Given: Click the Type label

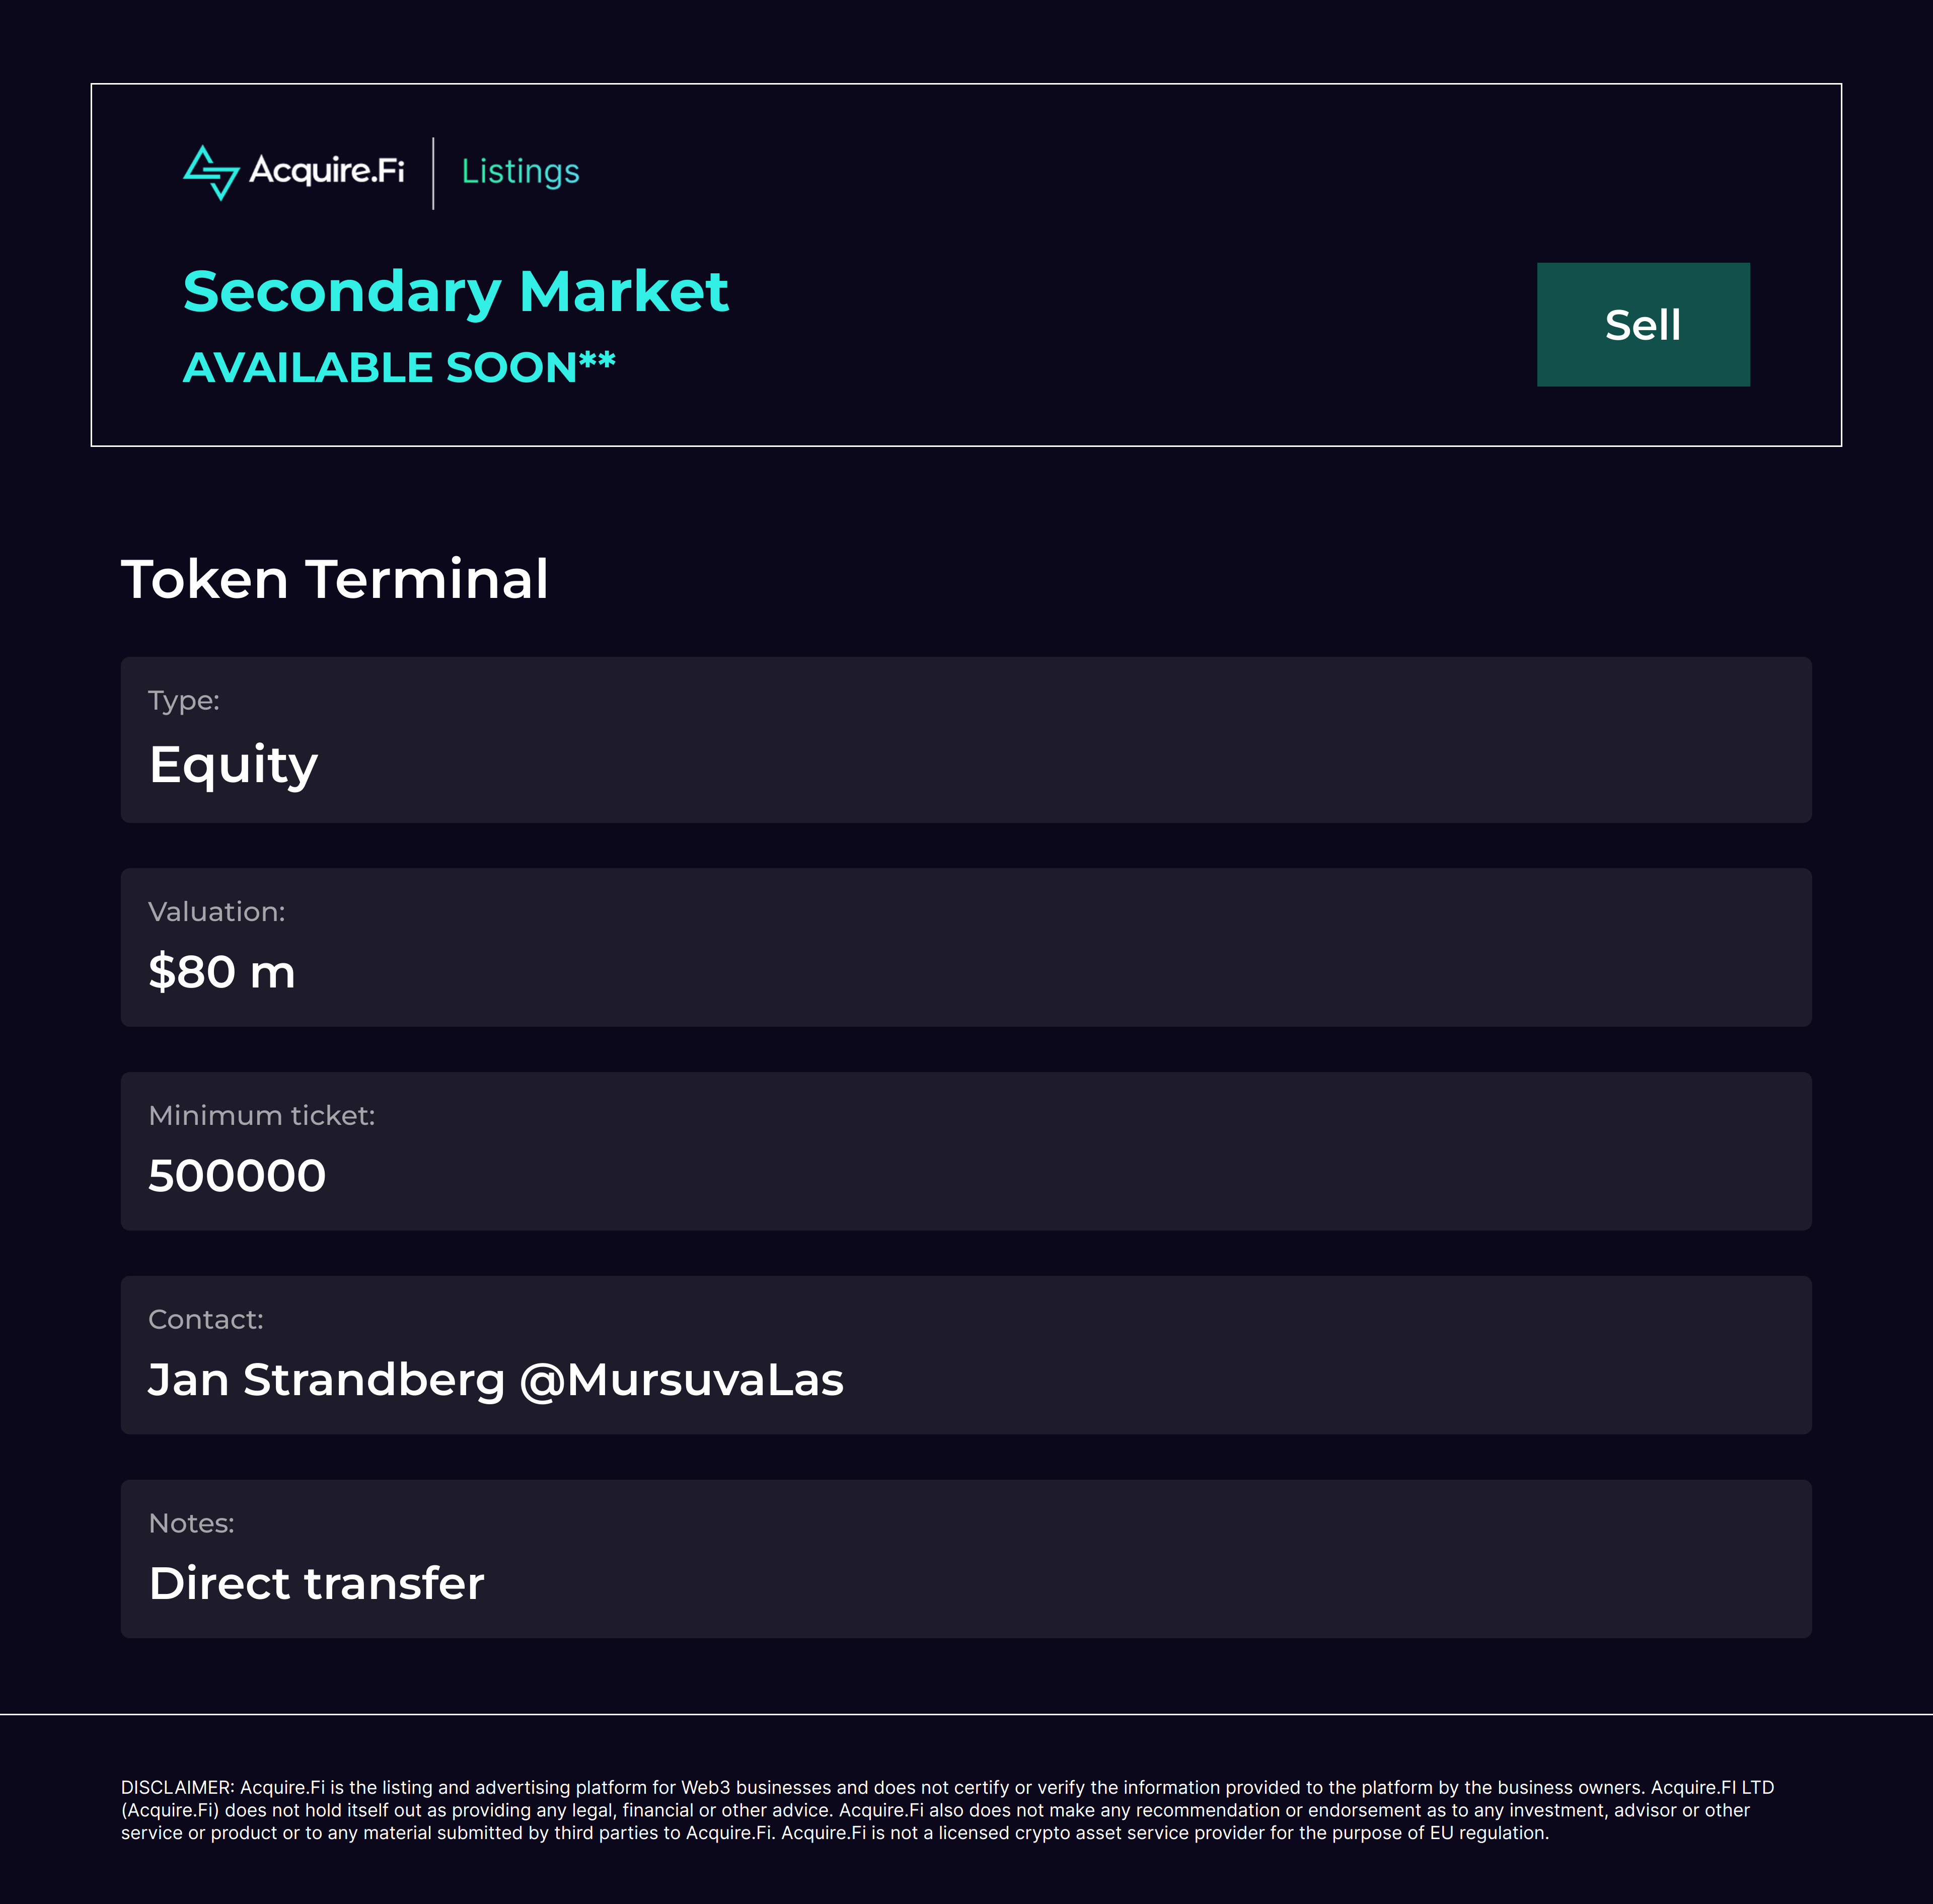Looking at the screenshot, I should [184, 701].
